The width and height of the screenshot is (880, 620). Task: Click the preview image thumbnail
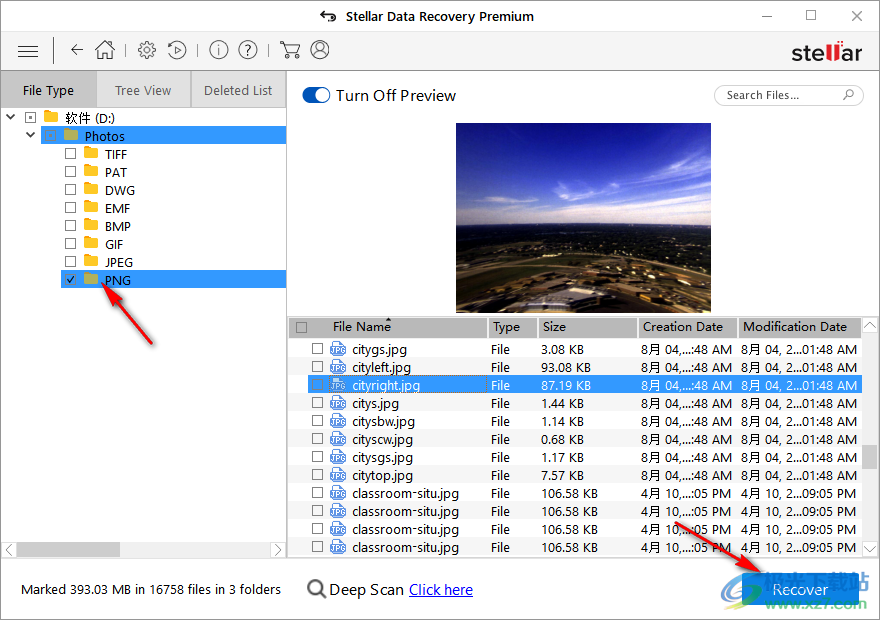[x=583, y=218]
